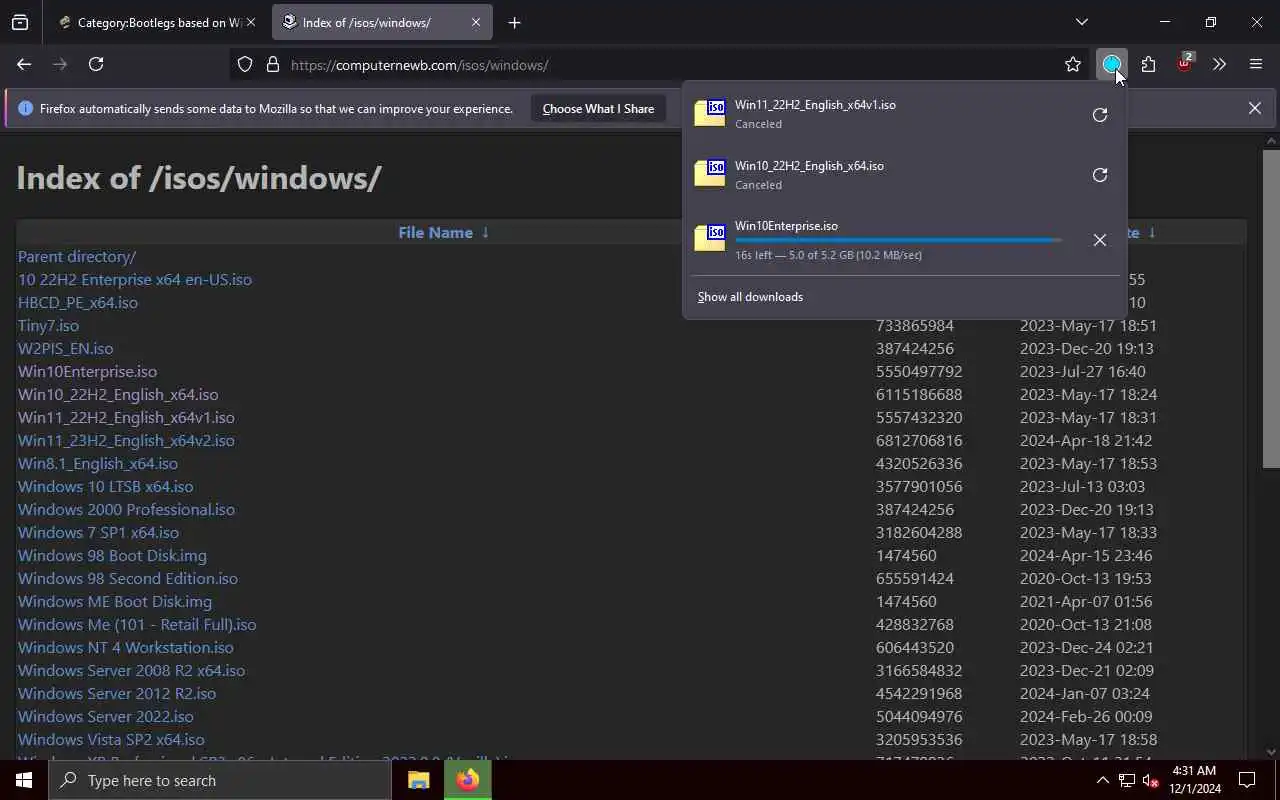
Task: Close the Category:Bootlegs tab
Action: (250, 22)
